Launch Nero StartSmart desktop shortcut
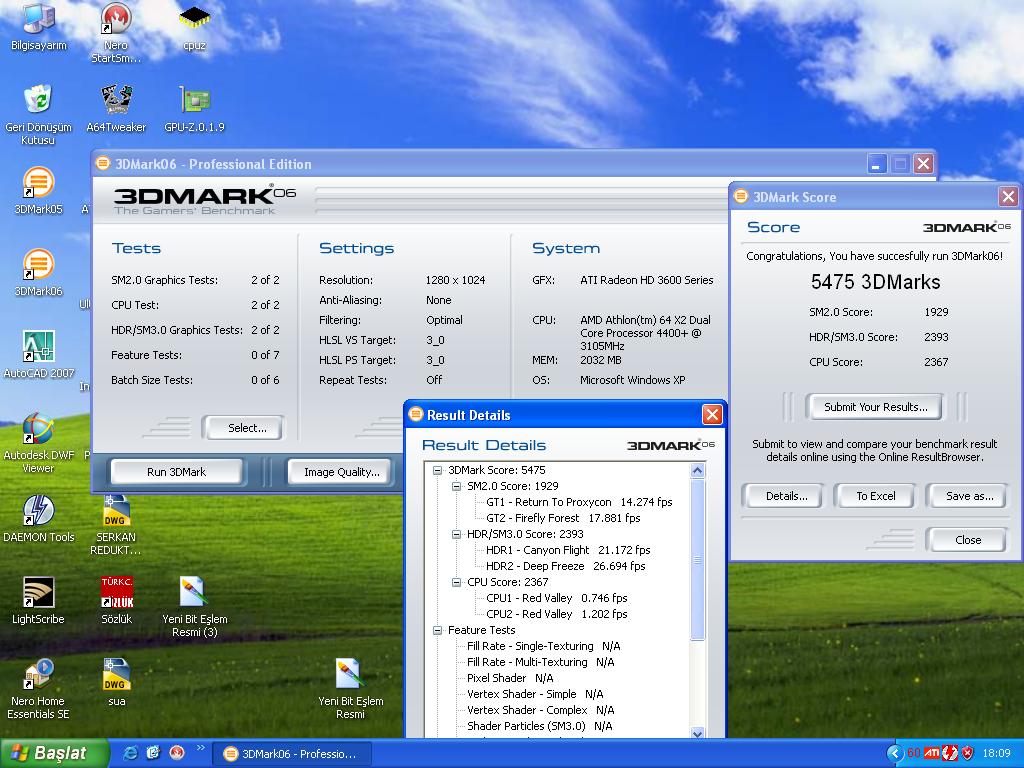The image size is (1024, 768). coord(116,33)
